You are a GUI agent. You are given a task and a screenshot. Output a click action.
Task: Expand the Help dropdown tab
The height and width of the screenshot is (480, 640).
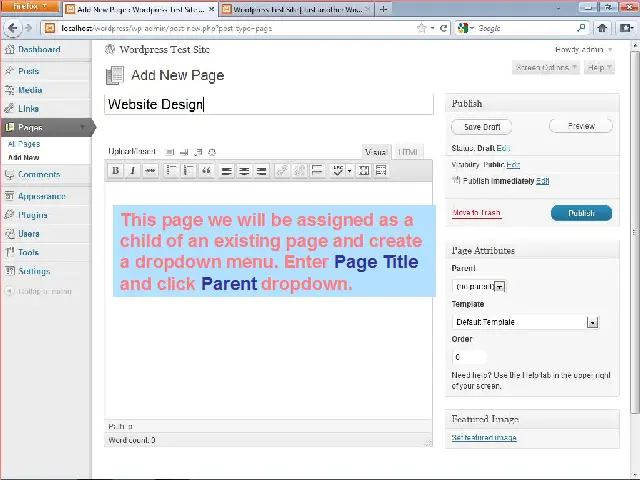pyautogui.click(x=597, y=68)
